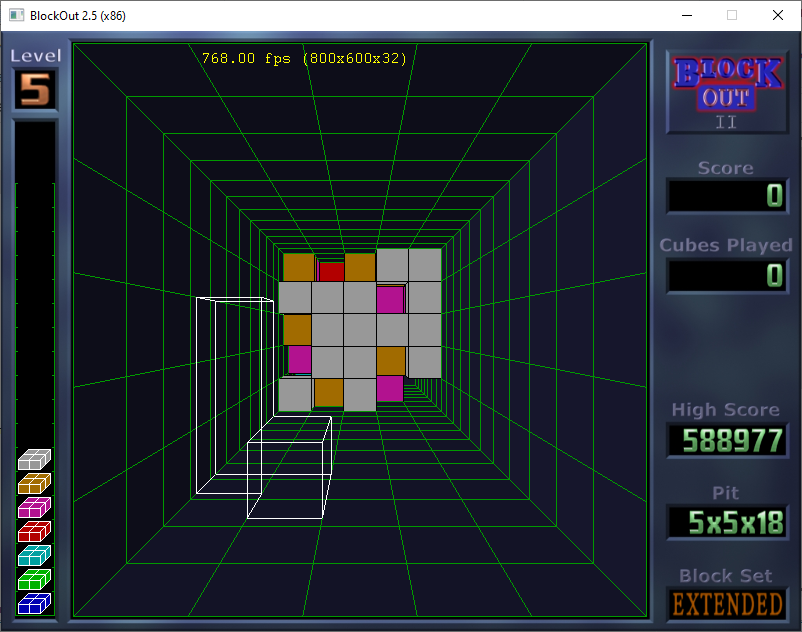Screen dimensions: 802x632
Task: Click the Score value box
Action: pyautogui.click(x=727, y=195)
